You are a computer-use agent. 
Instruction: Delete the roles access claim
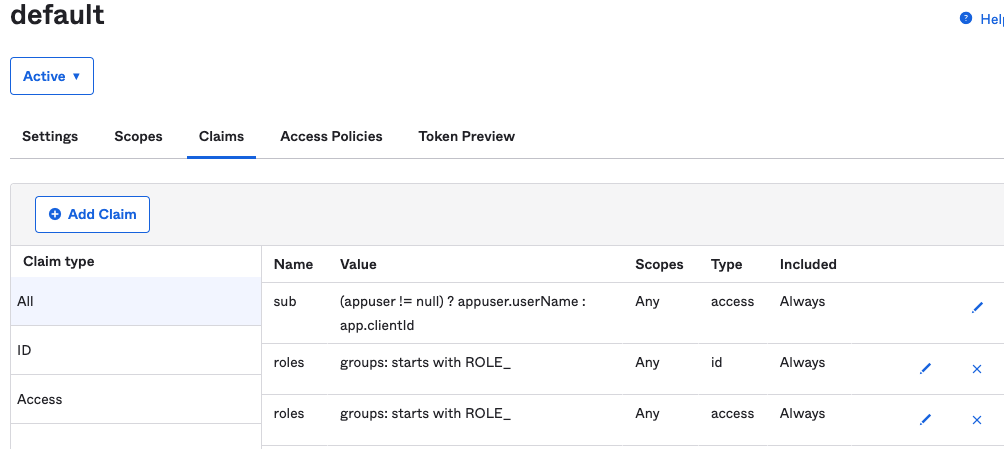tap(977, 420)
